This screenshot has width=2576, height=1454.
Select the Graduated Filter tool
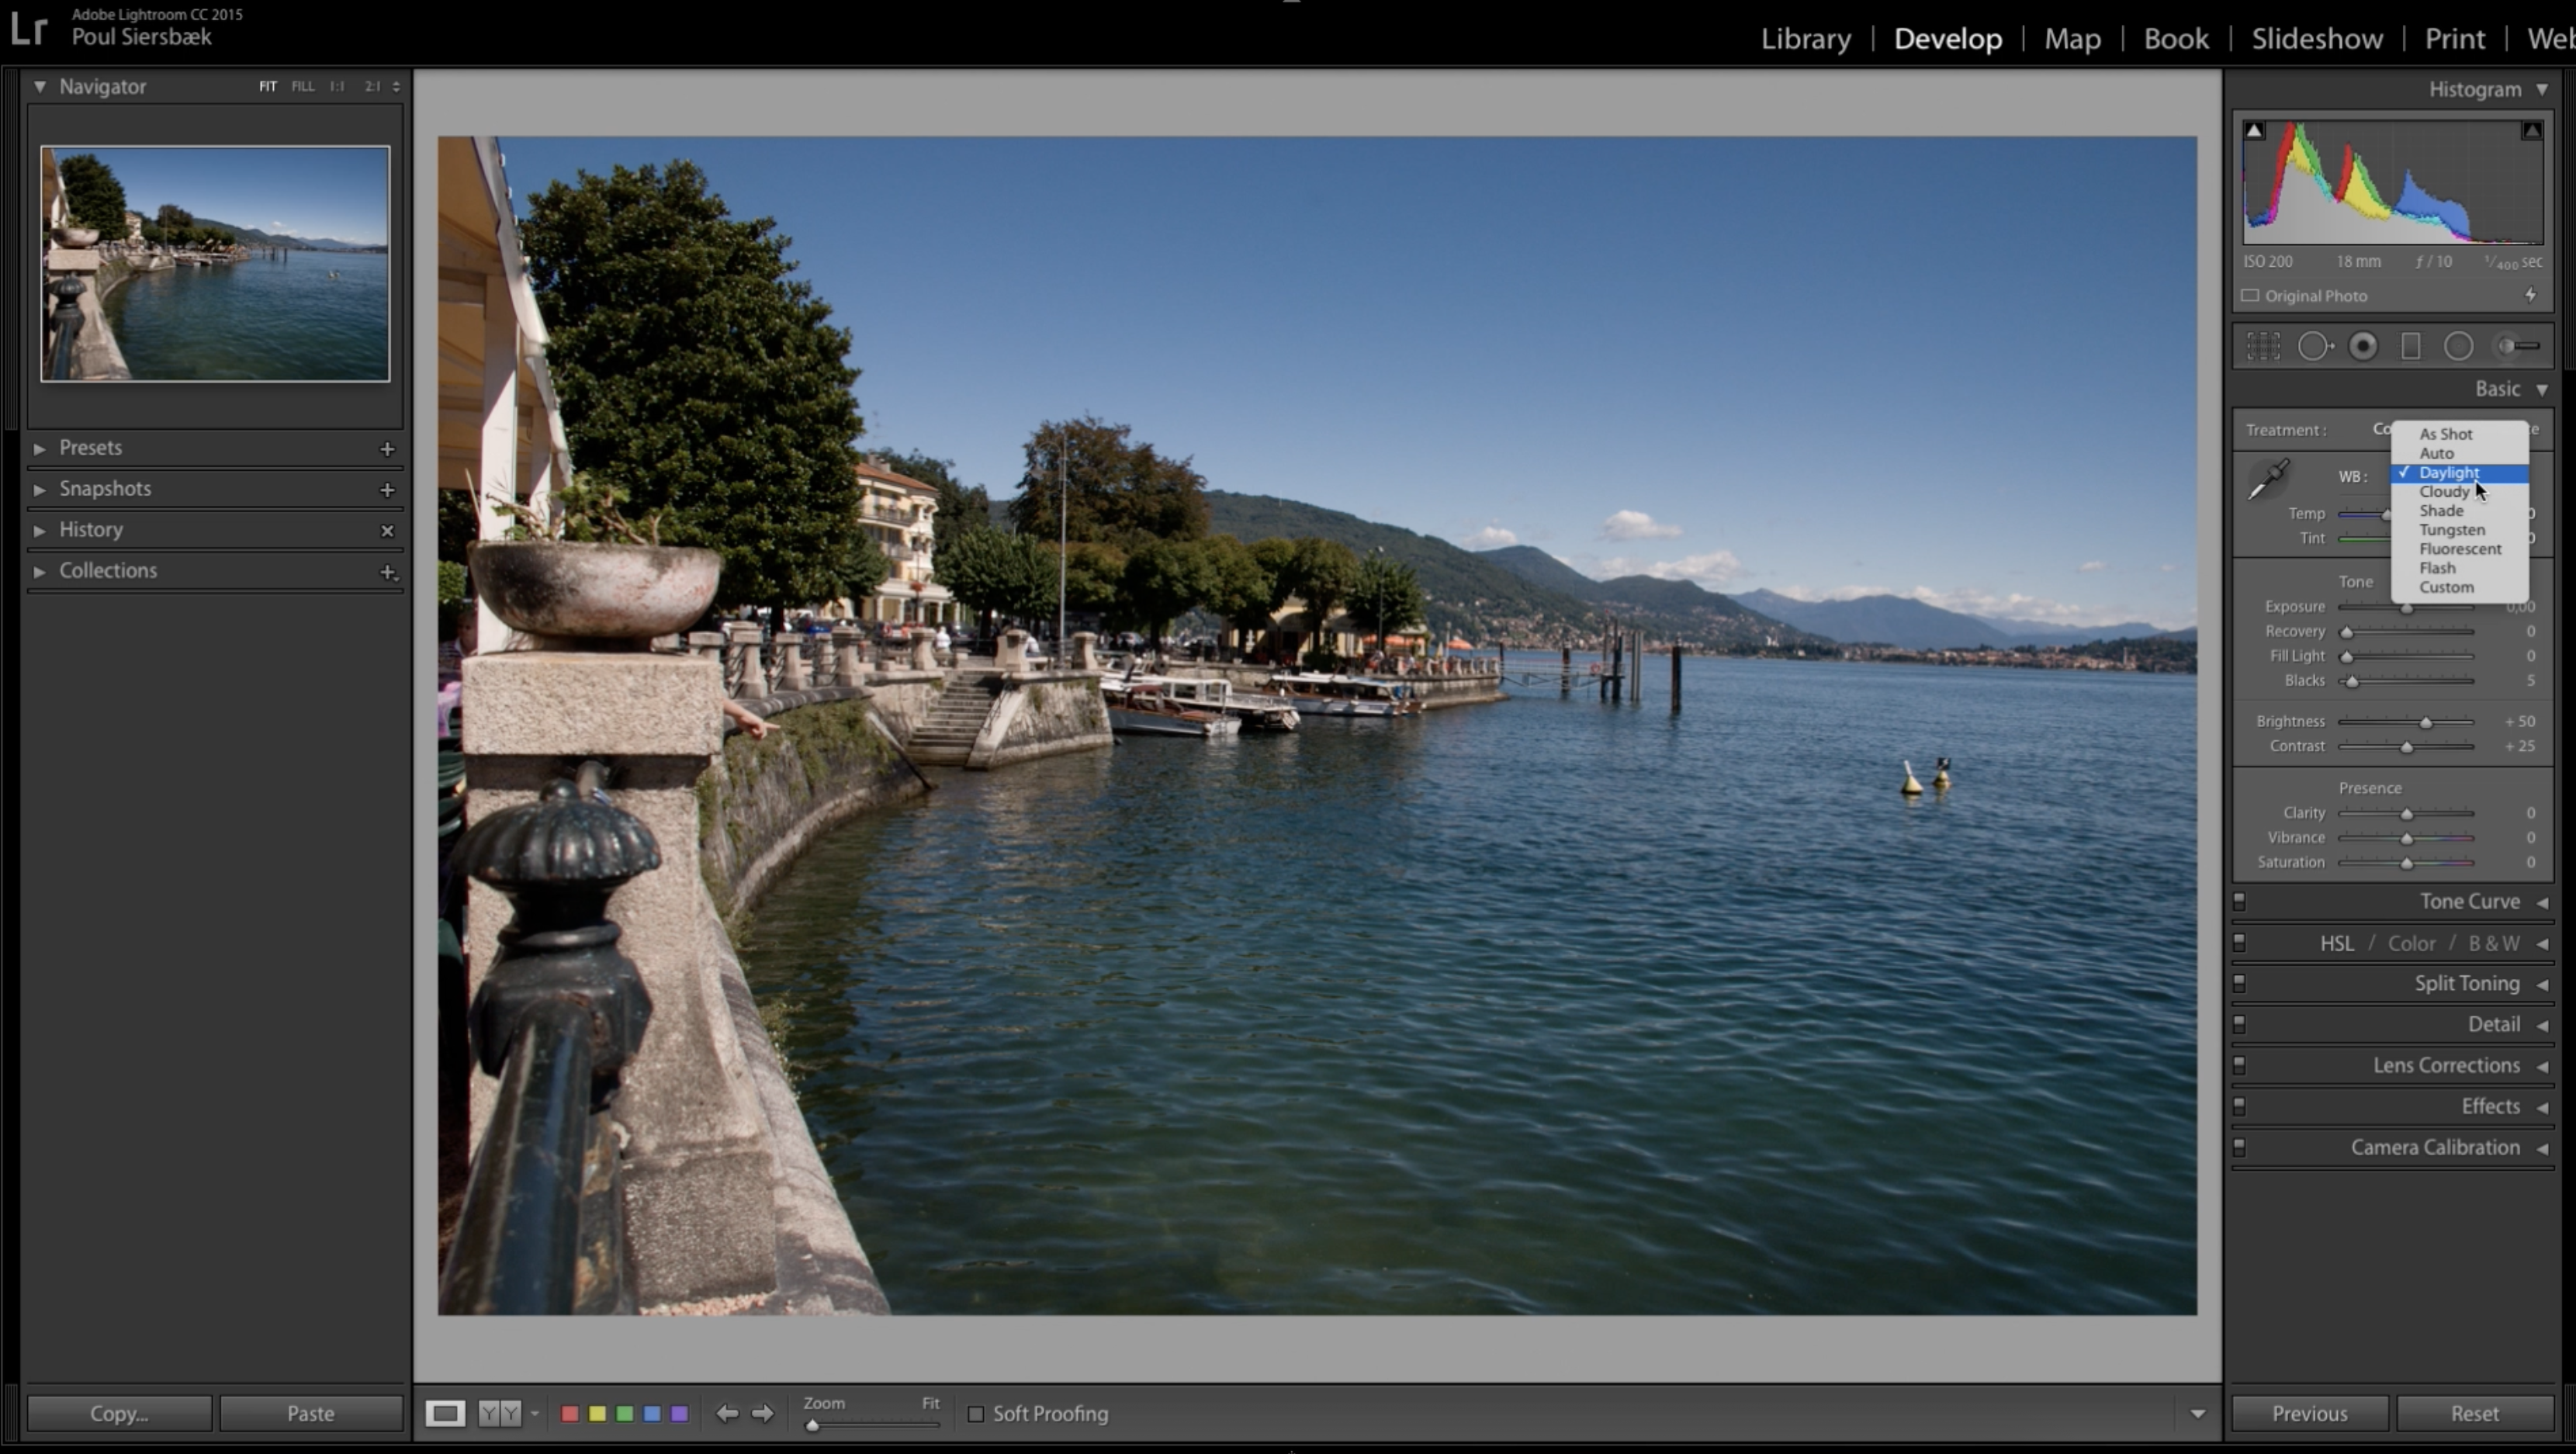pyautogui.click(x=2411, y=346)
